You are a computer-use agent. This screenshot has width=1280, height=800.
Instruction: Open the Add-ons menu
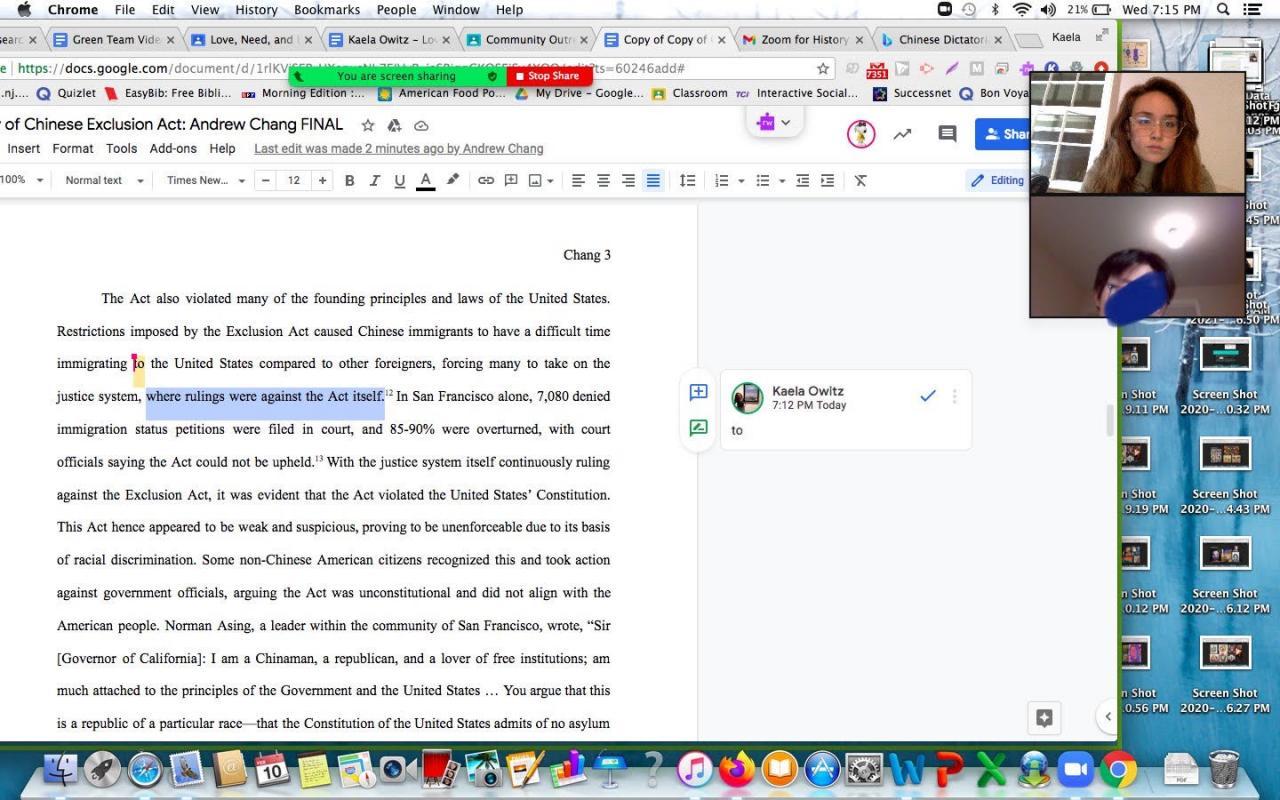[173, 148]
